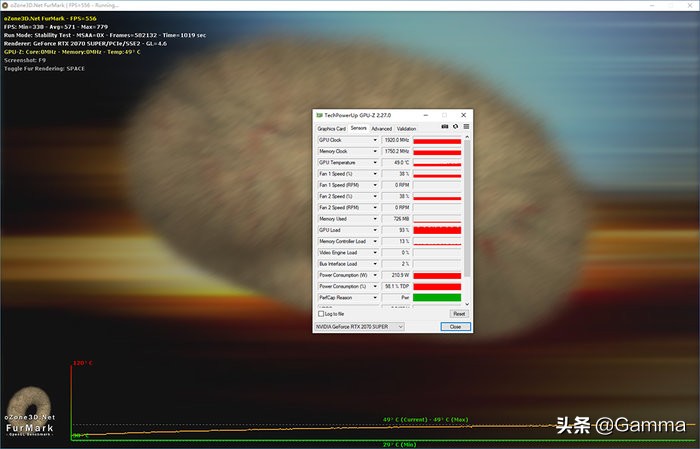Expand the GPU Clock sensor dropdown
Image resolution: width=700 pixels, height=449 pixels.
tap(375, 141)
